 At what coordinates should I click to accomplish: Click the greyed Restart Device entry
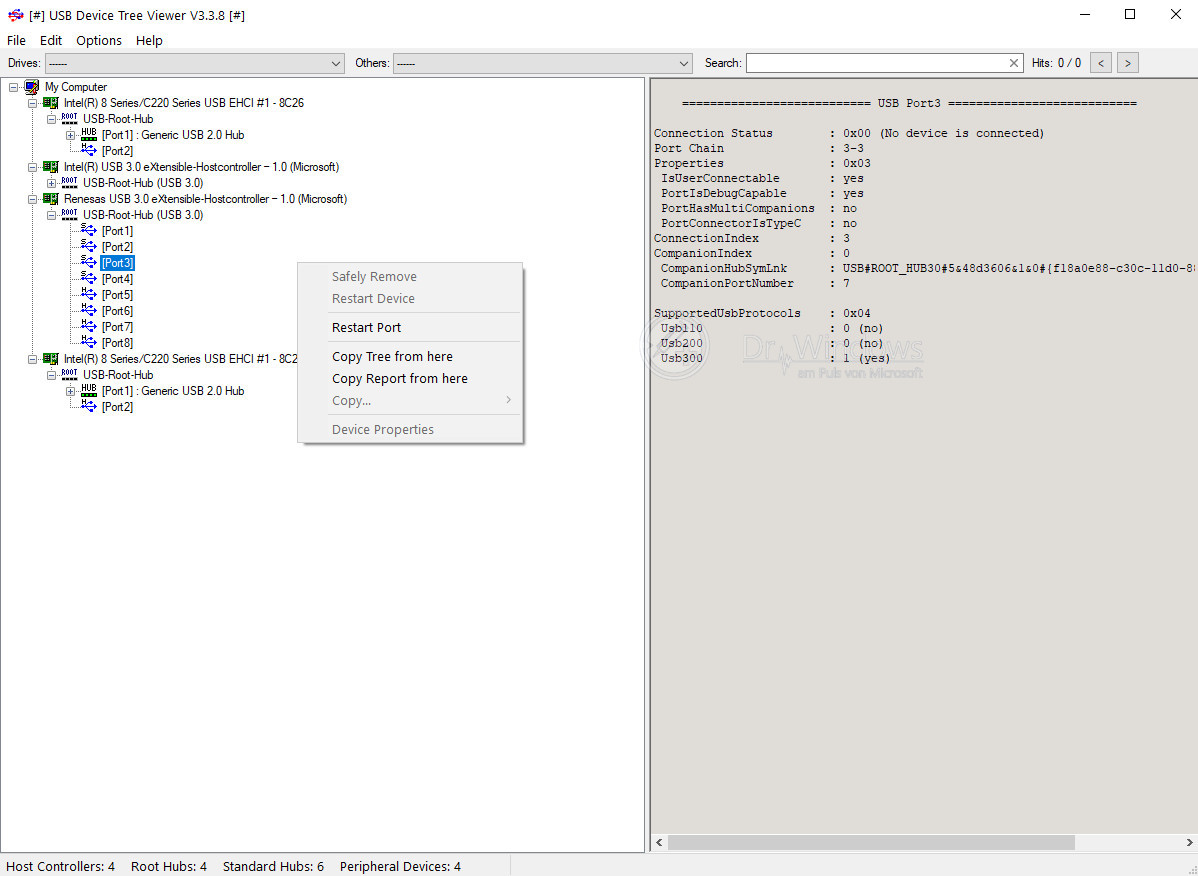coord(410,298)
